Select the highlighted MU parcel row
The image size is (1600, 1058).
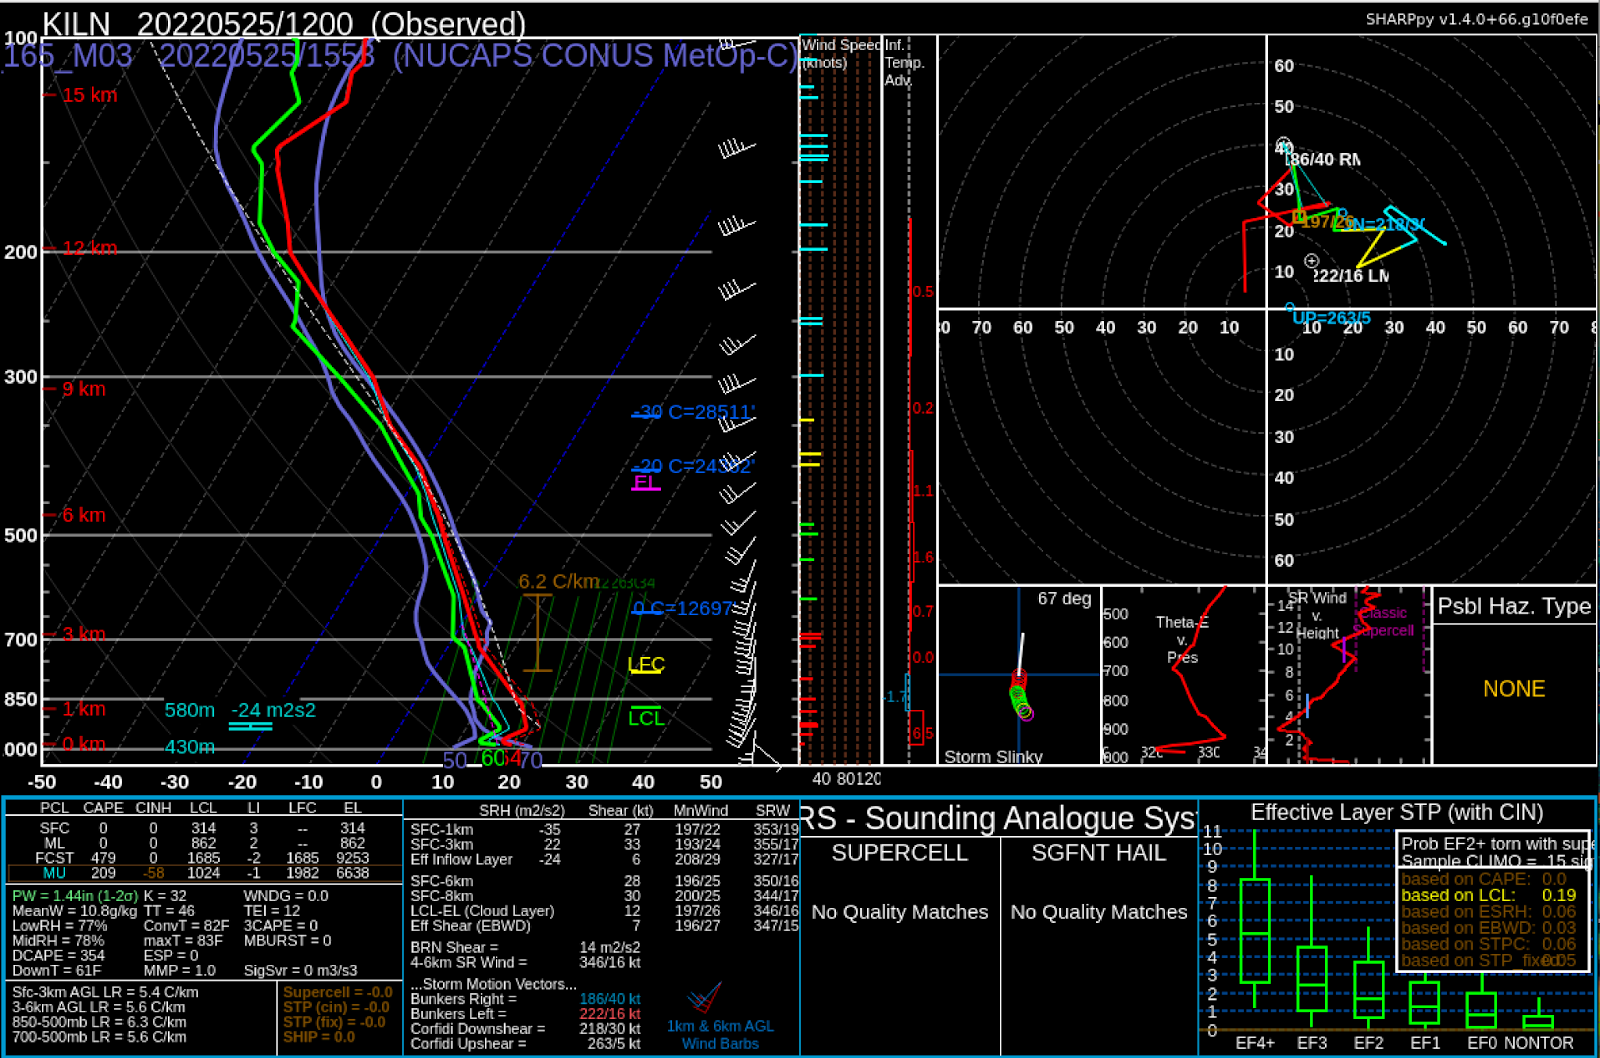pyautogui.click(x=203, y=873)
